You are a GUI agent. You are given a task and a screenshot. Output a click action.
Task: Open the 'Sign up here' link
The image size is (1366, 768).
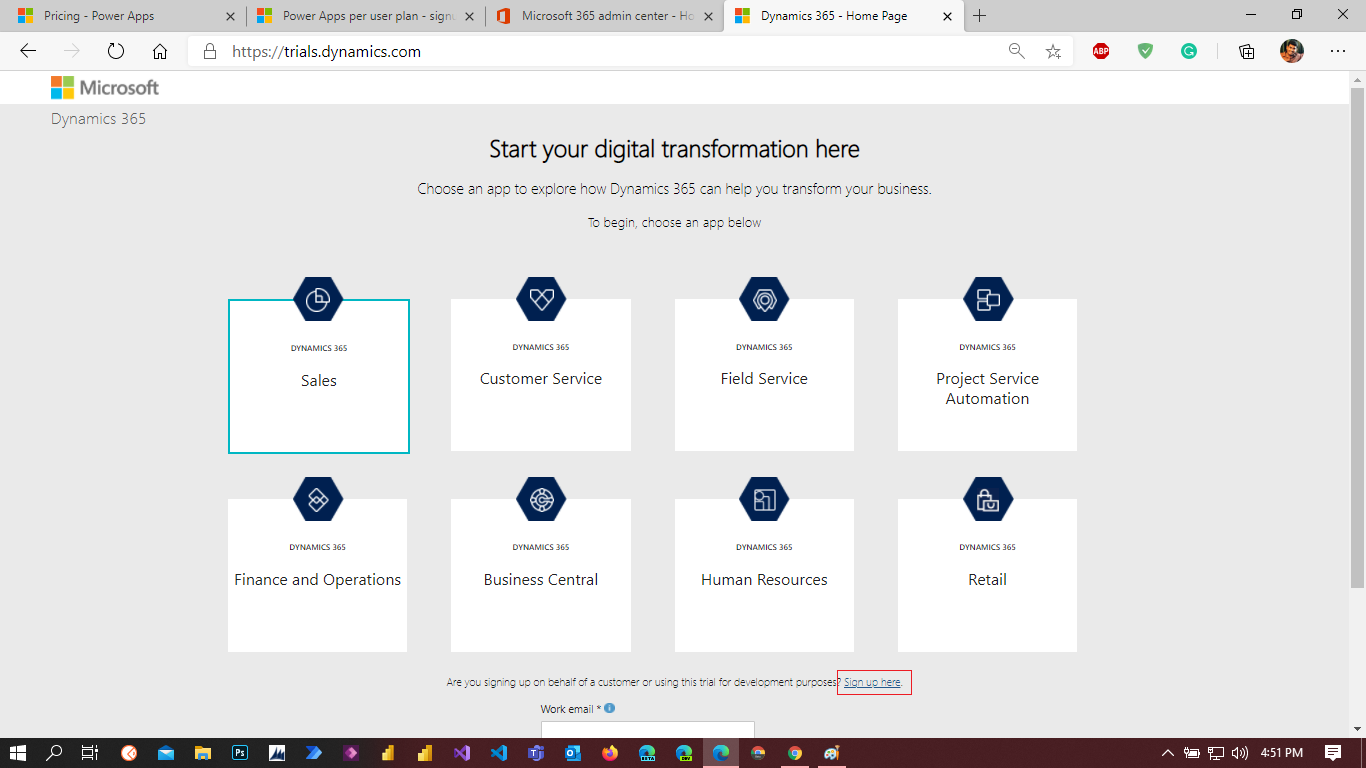872,682
